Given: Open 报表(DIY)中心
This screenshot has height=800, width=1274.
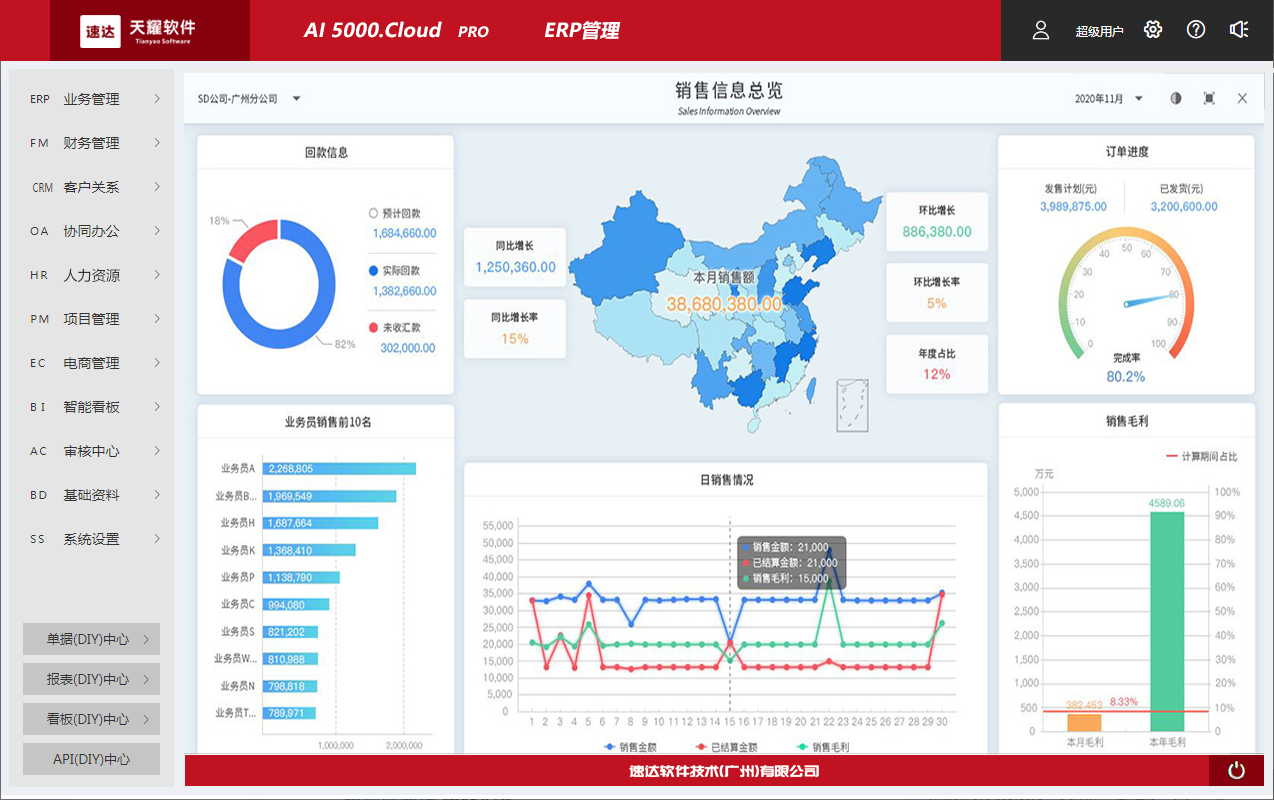Looking at the screenshot, I should pyautogui.click(x=90, y=678).
